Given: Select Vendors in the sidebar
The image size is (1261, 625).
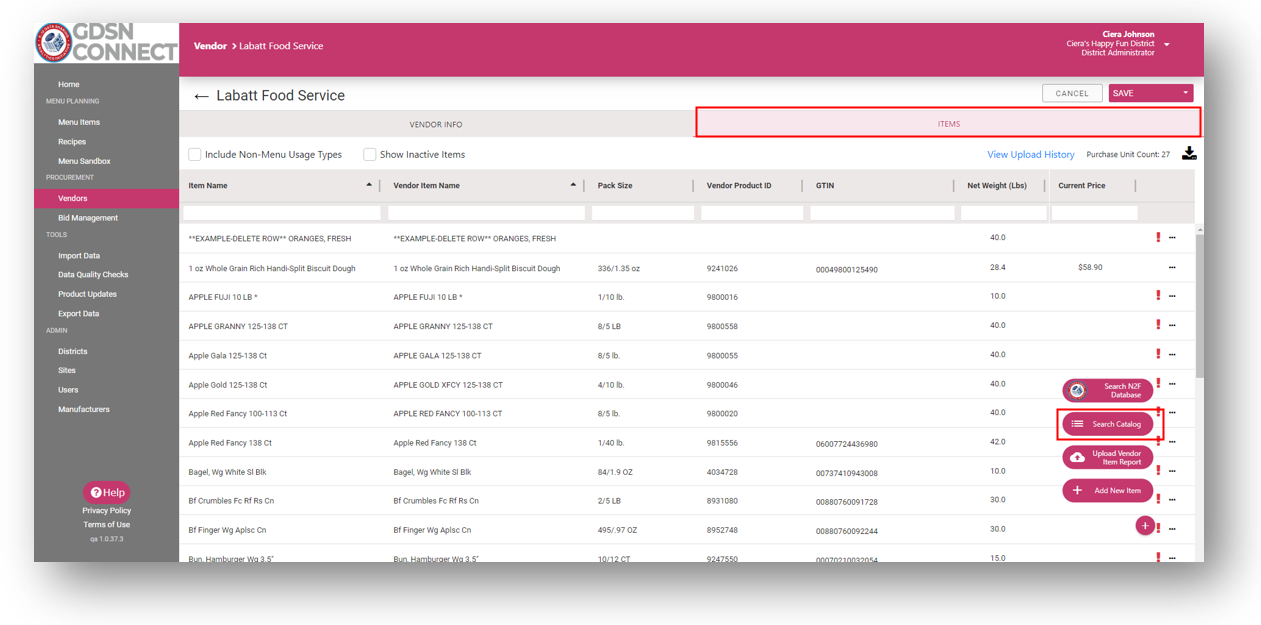Looking at the screenshot, I should (x=107, y=199).
